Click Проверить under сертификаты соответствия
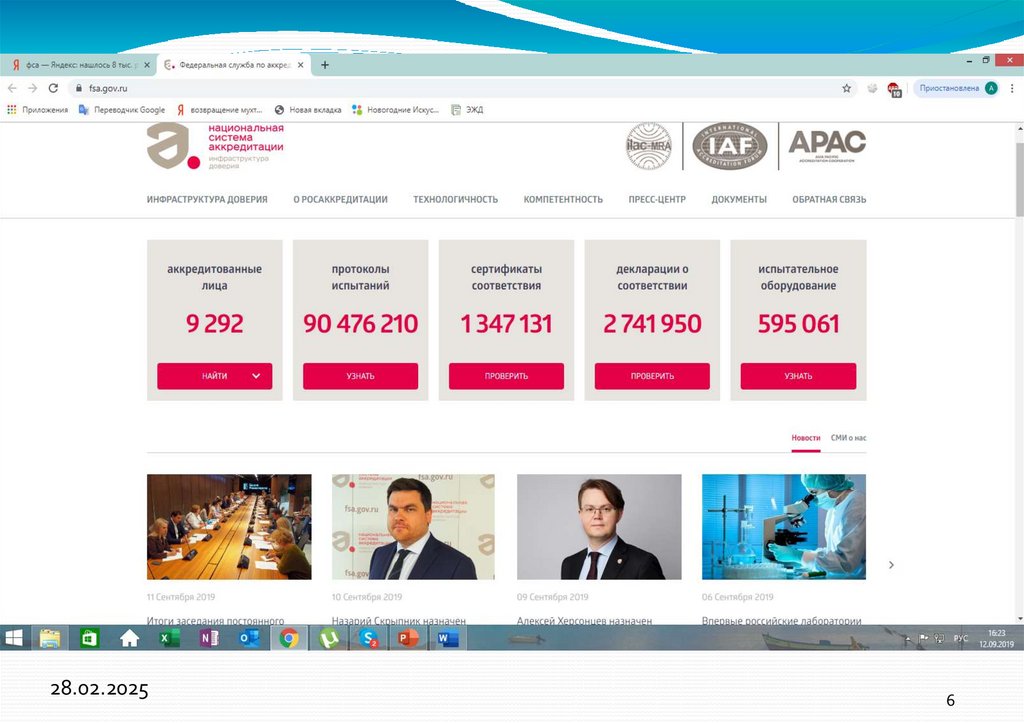1024x723 pixels. click(506, 376)
